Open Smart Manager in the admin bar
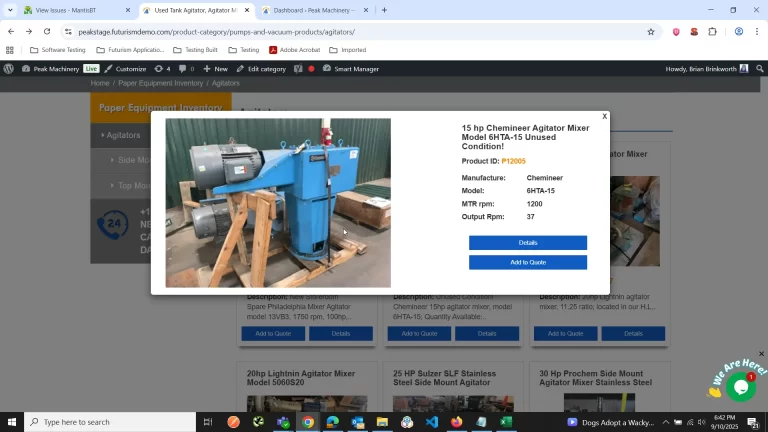The width and height of the screenshot is (768, 432). [x=350, y=69]
